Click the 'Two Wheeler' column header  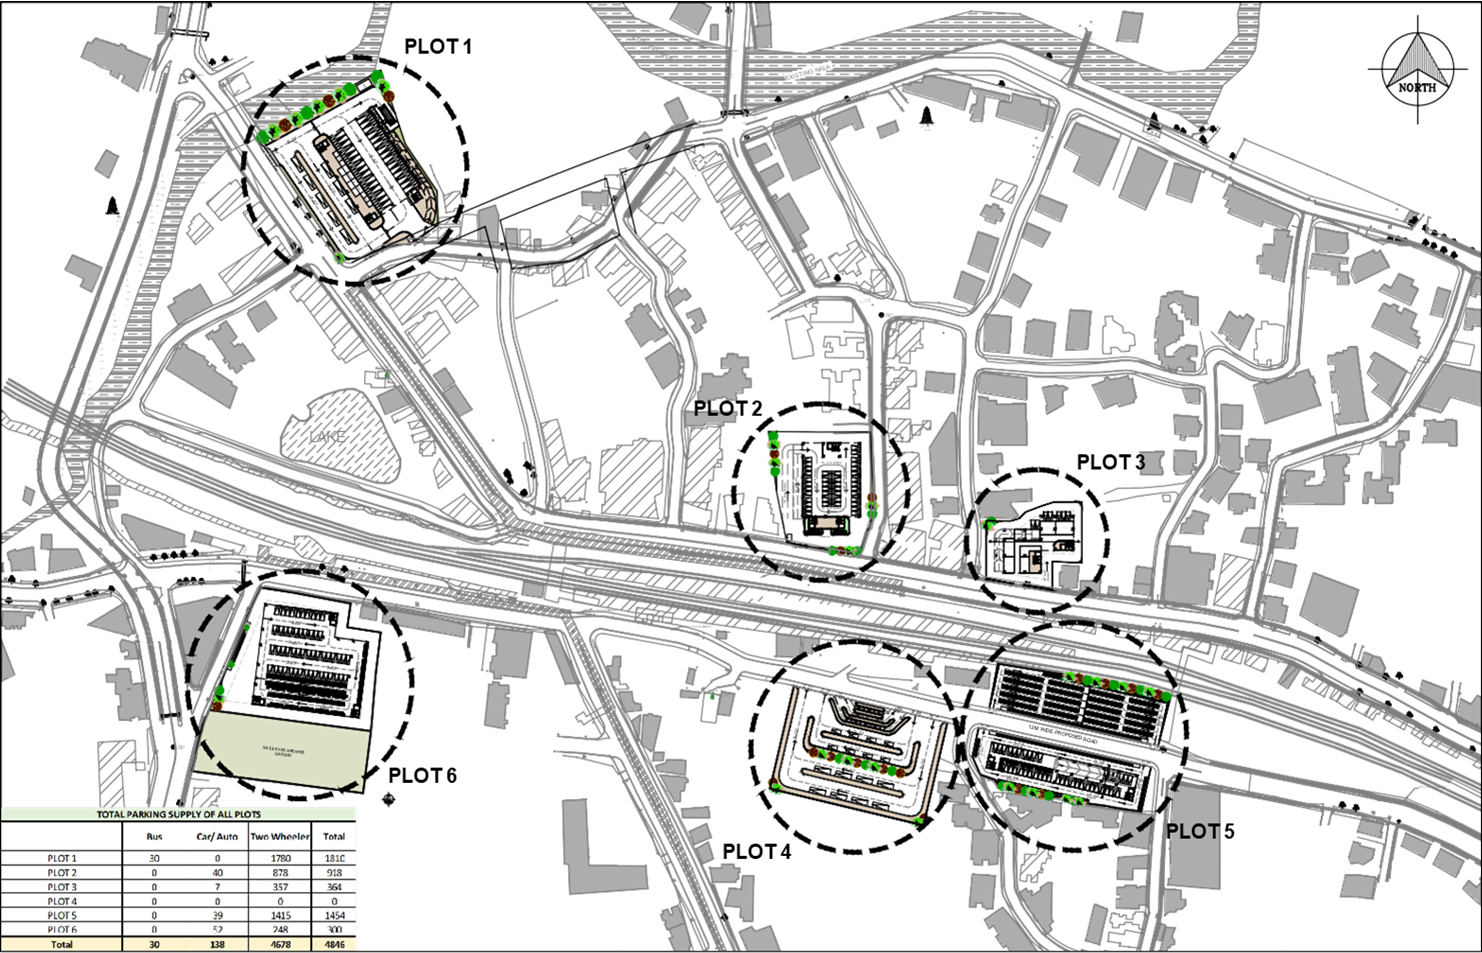[x=280, y=836]
